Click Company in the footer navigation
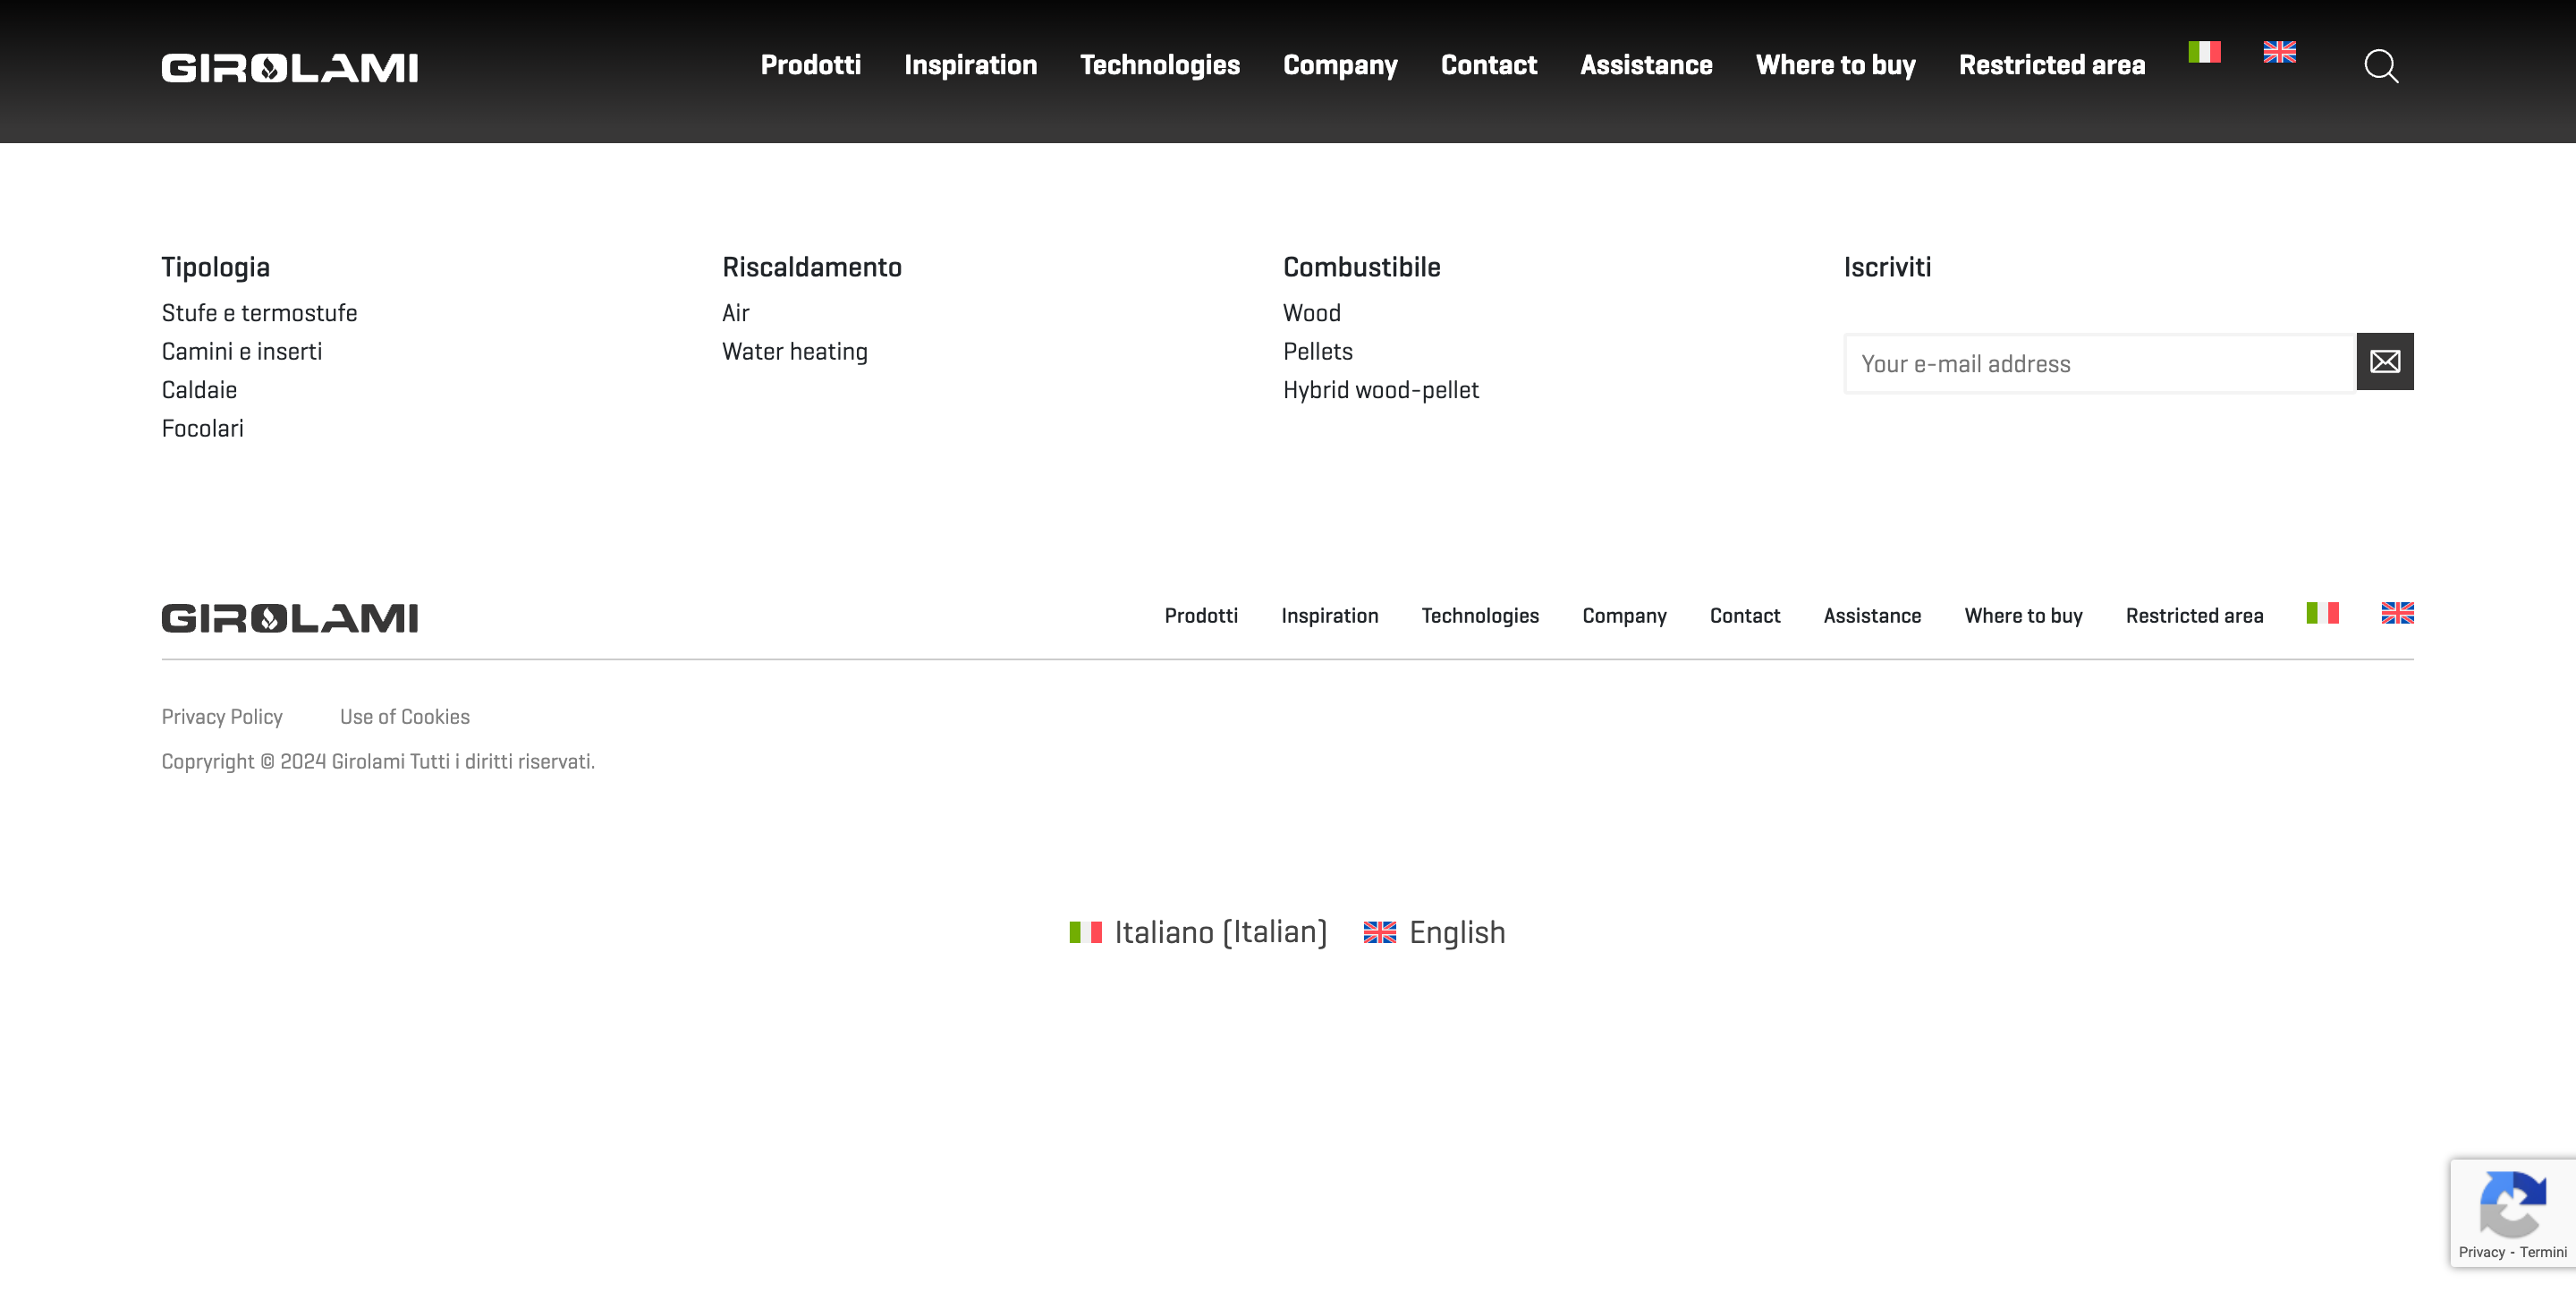Screen dimensions: 2576x1292 point(1624,616)
